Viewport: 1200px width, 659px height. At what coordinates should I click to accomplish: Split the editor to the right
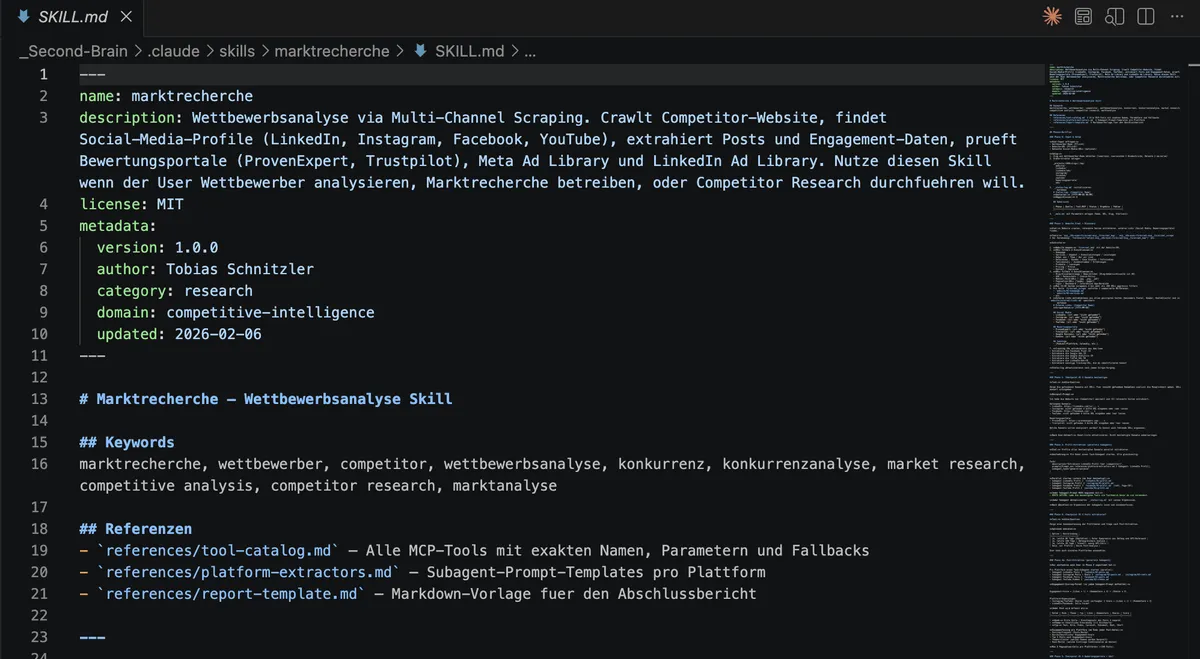coord(1146,16)
